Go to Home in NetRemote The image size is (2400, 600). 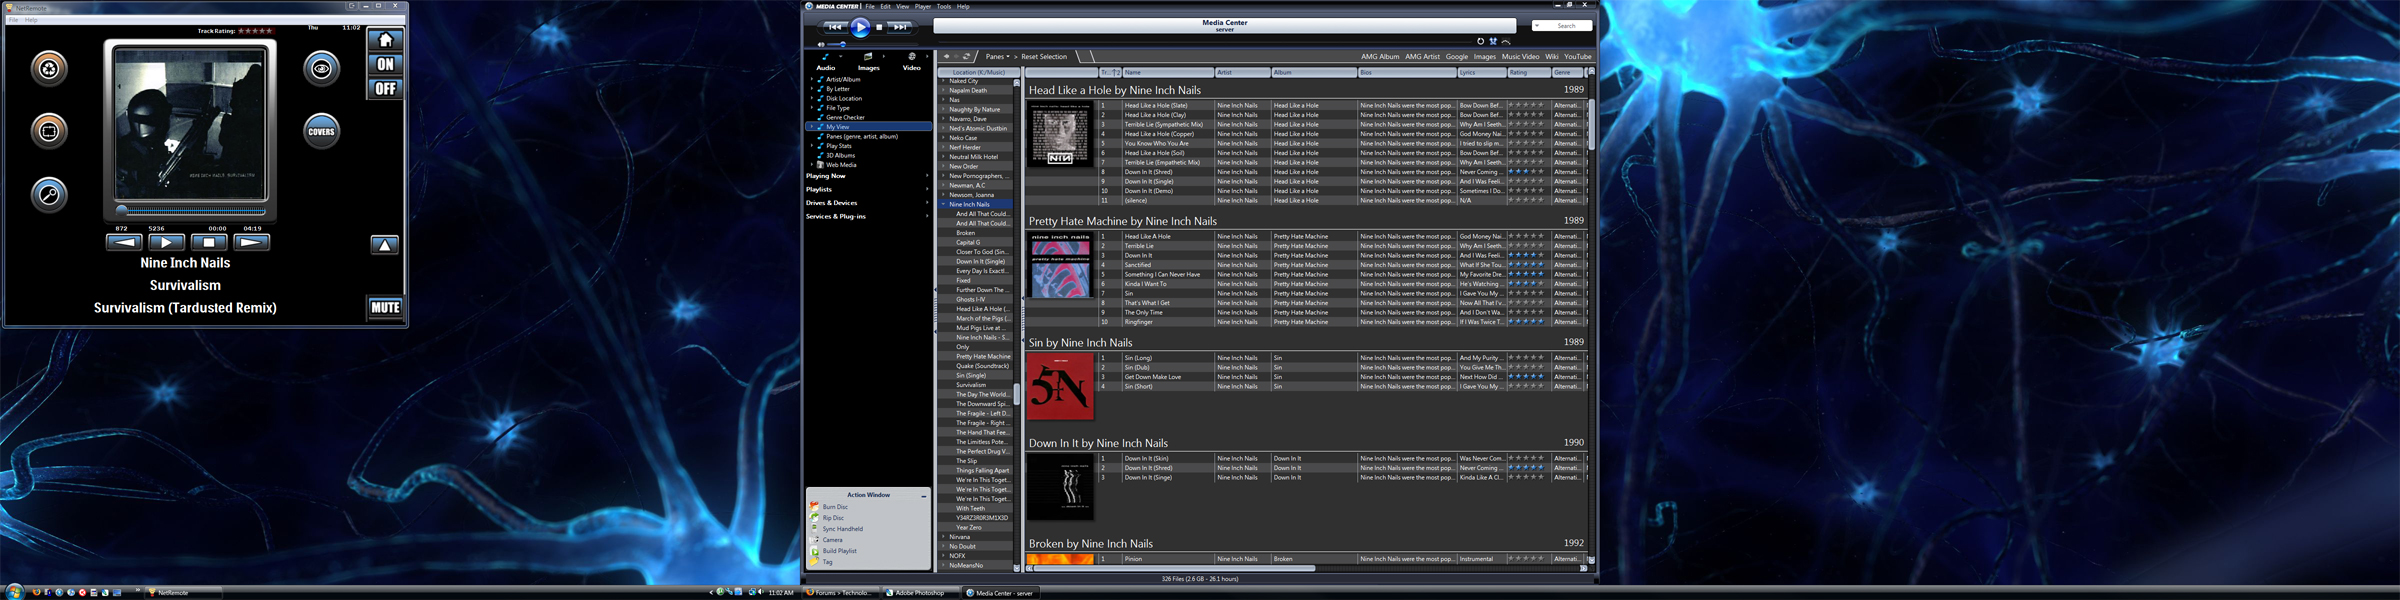click(385, 40)
